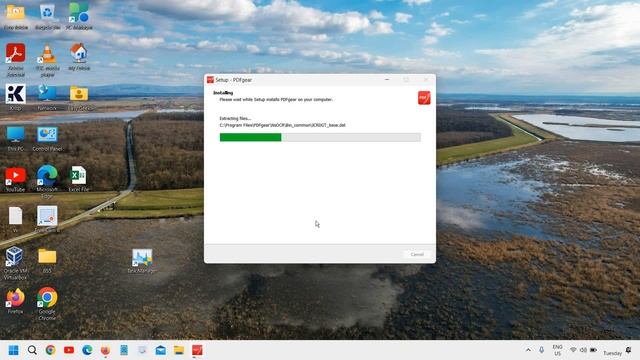This screenshot has width=640, height=360.
Task: Click the installation progress bar
Action: point(320,137)
